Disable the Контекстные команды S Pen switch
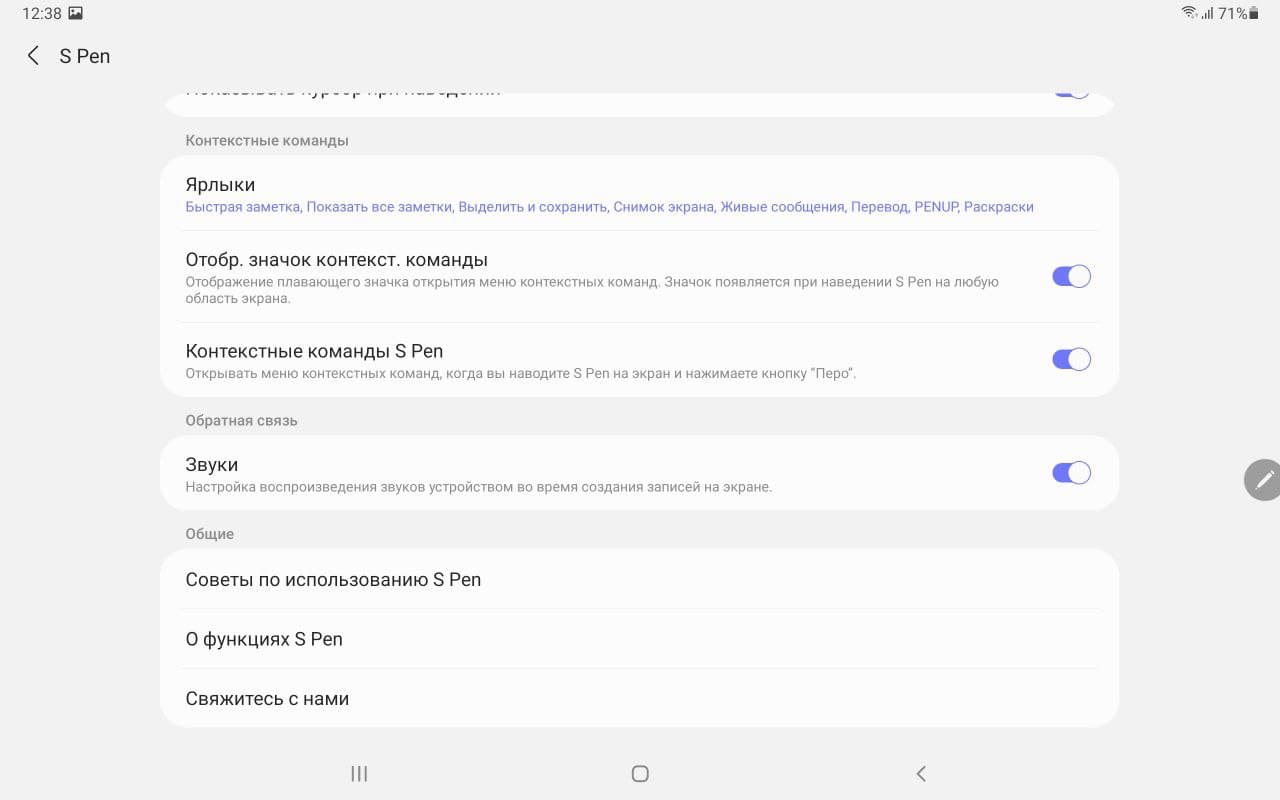Viewport: 1280px width, 800px height. click(x=1070, y=360)
